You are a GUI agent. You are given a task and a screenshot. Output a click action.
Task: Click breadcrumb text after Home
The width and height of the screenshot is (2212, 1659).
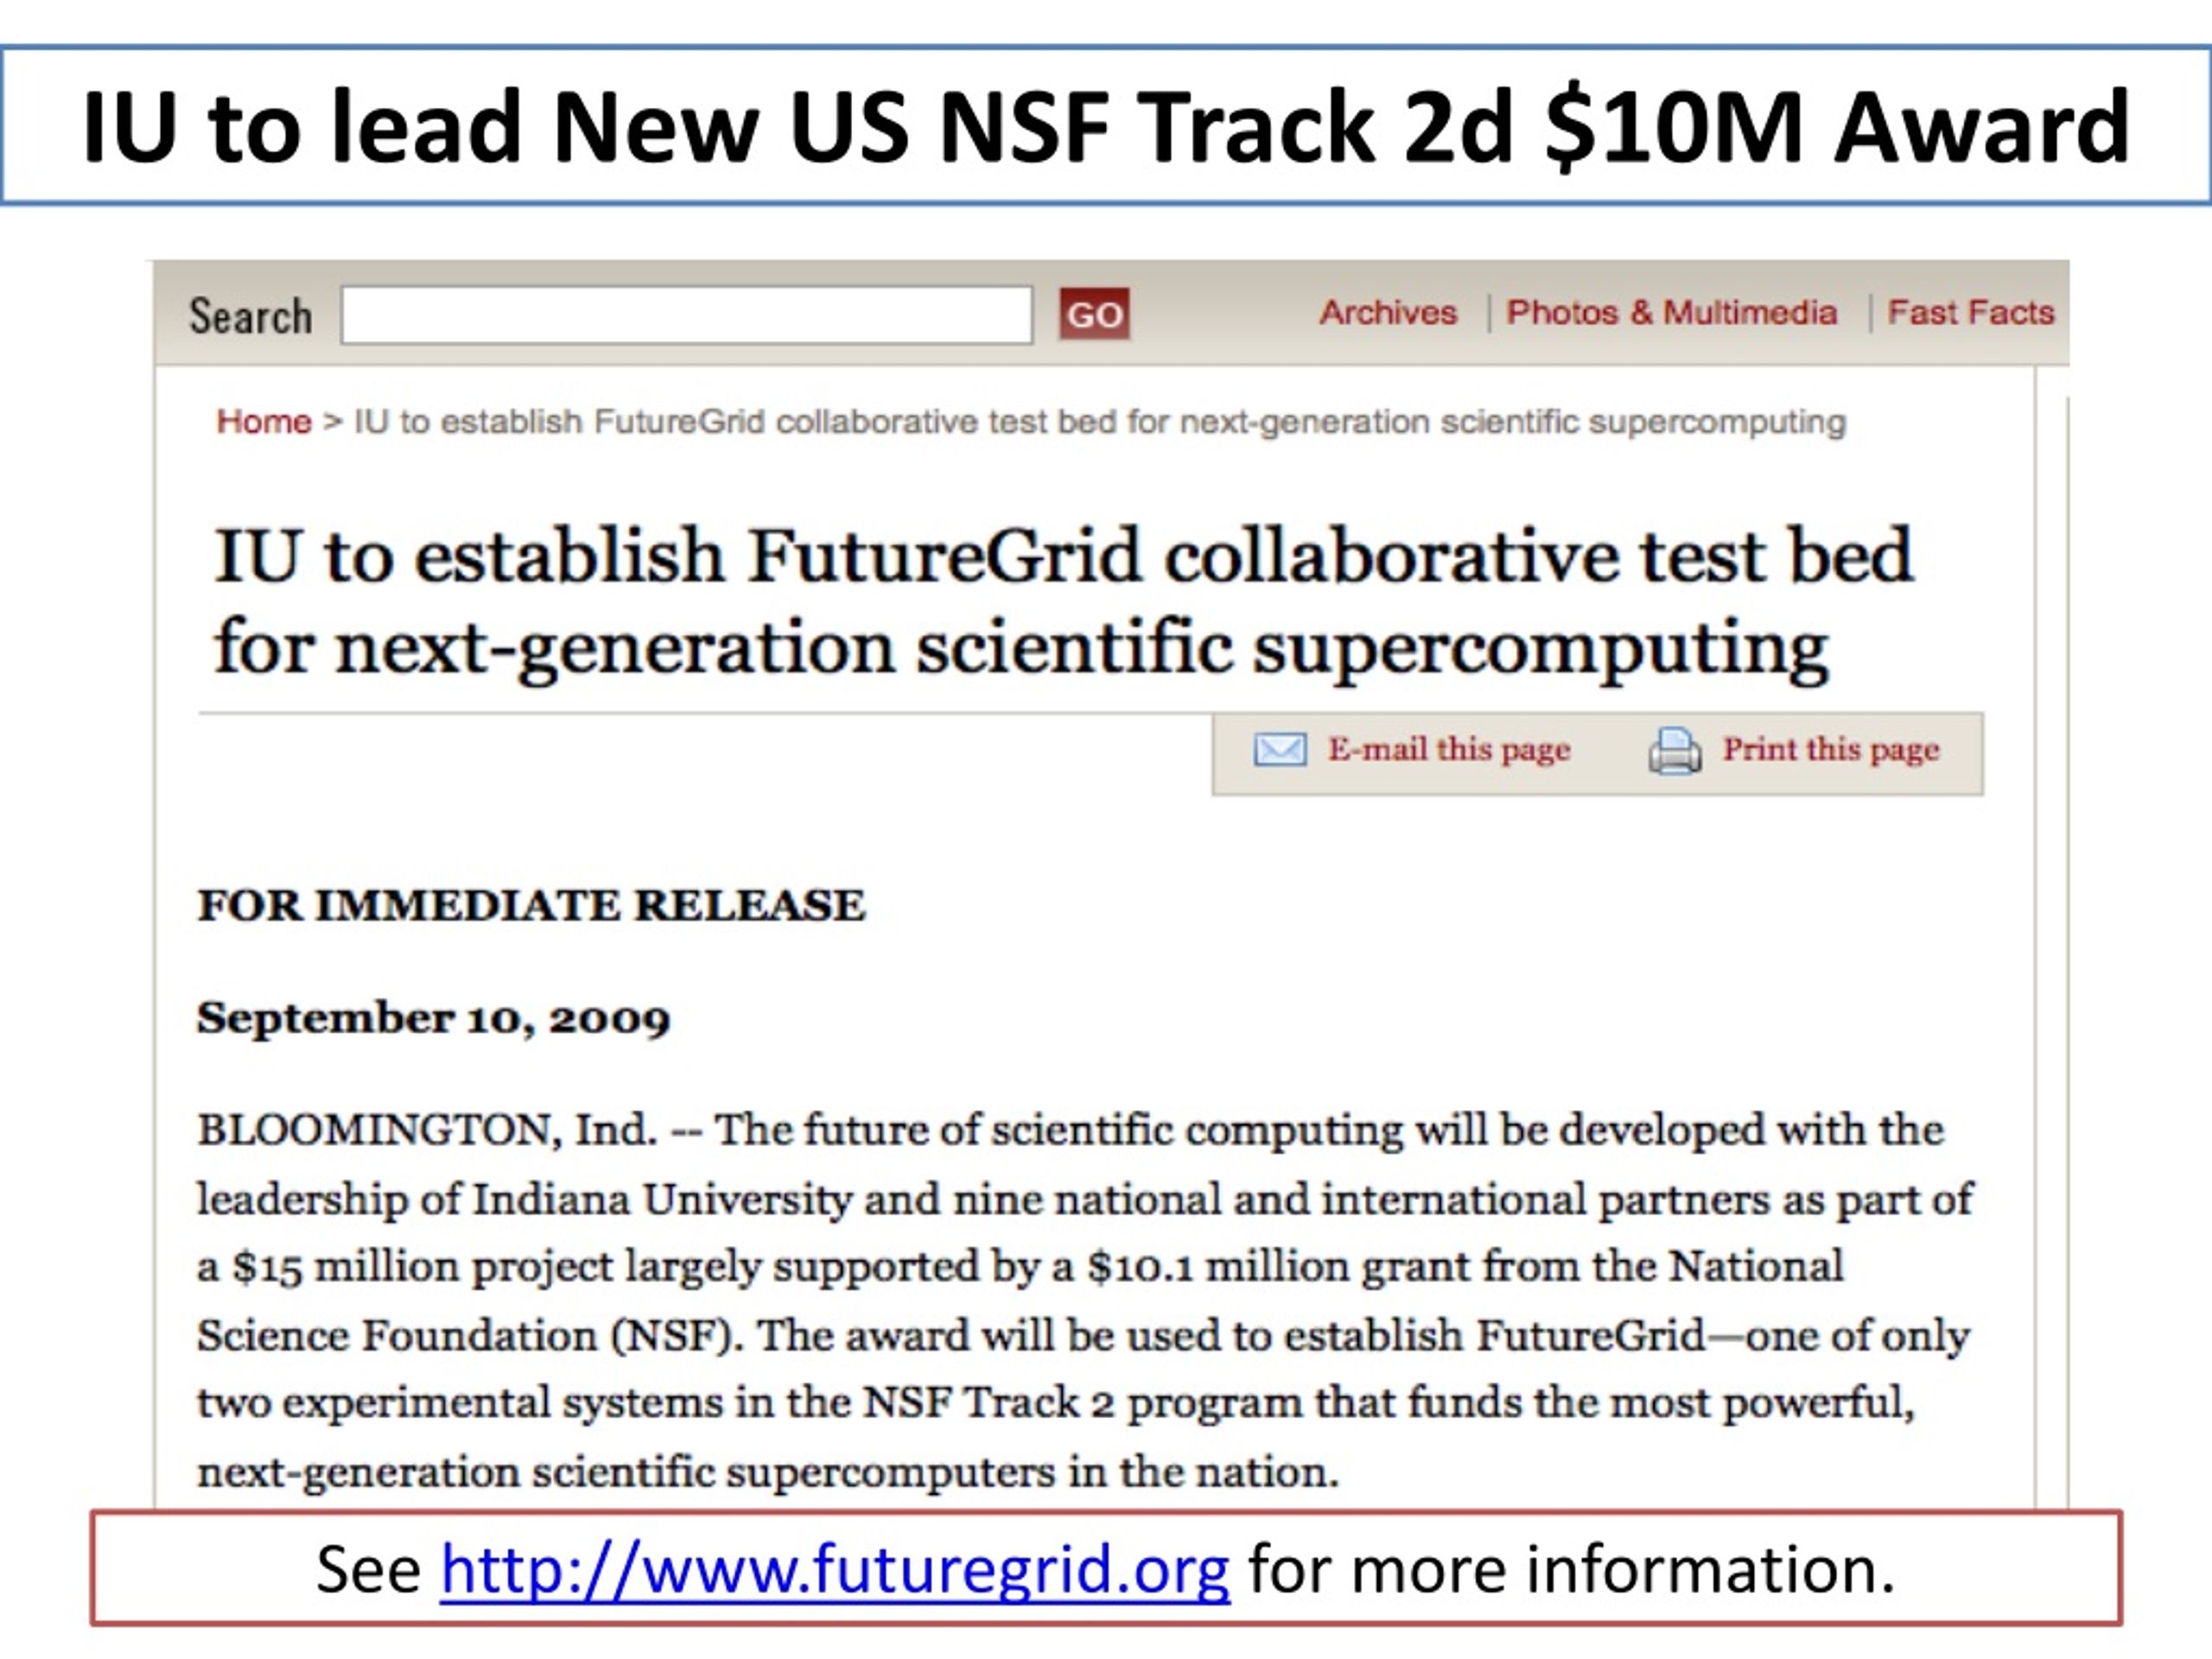click(1100, 422)
